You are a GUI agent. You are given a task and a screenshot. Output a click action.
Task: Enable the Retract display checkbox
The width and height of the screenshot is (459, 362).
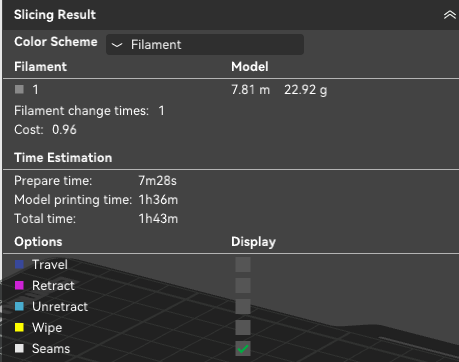point(243,286)
